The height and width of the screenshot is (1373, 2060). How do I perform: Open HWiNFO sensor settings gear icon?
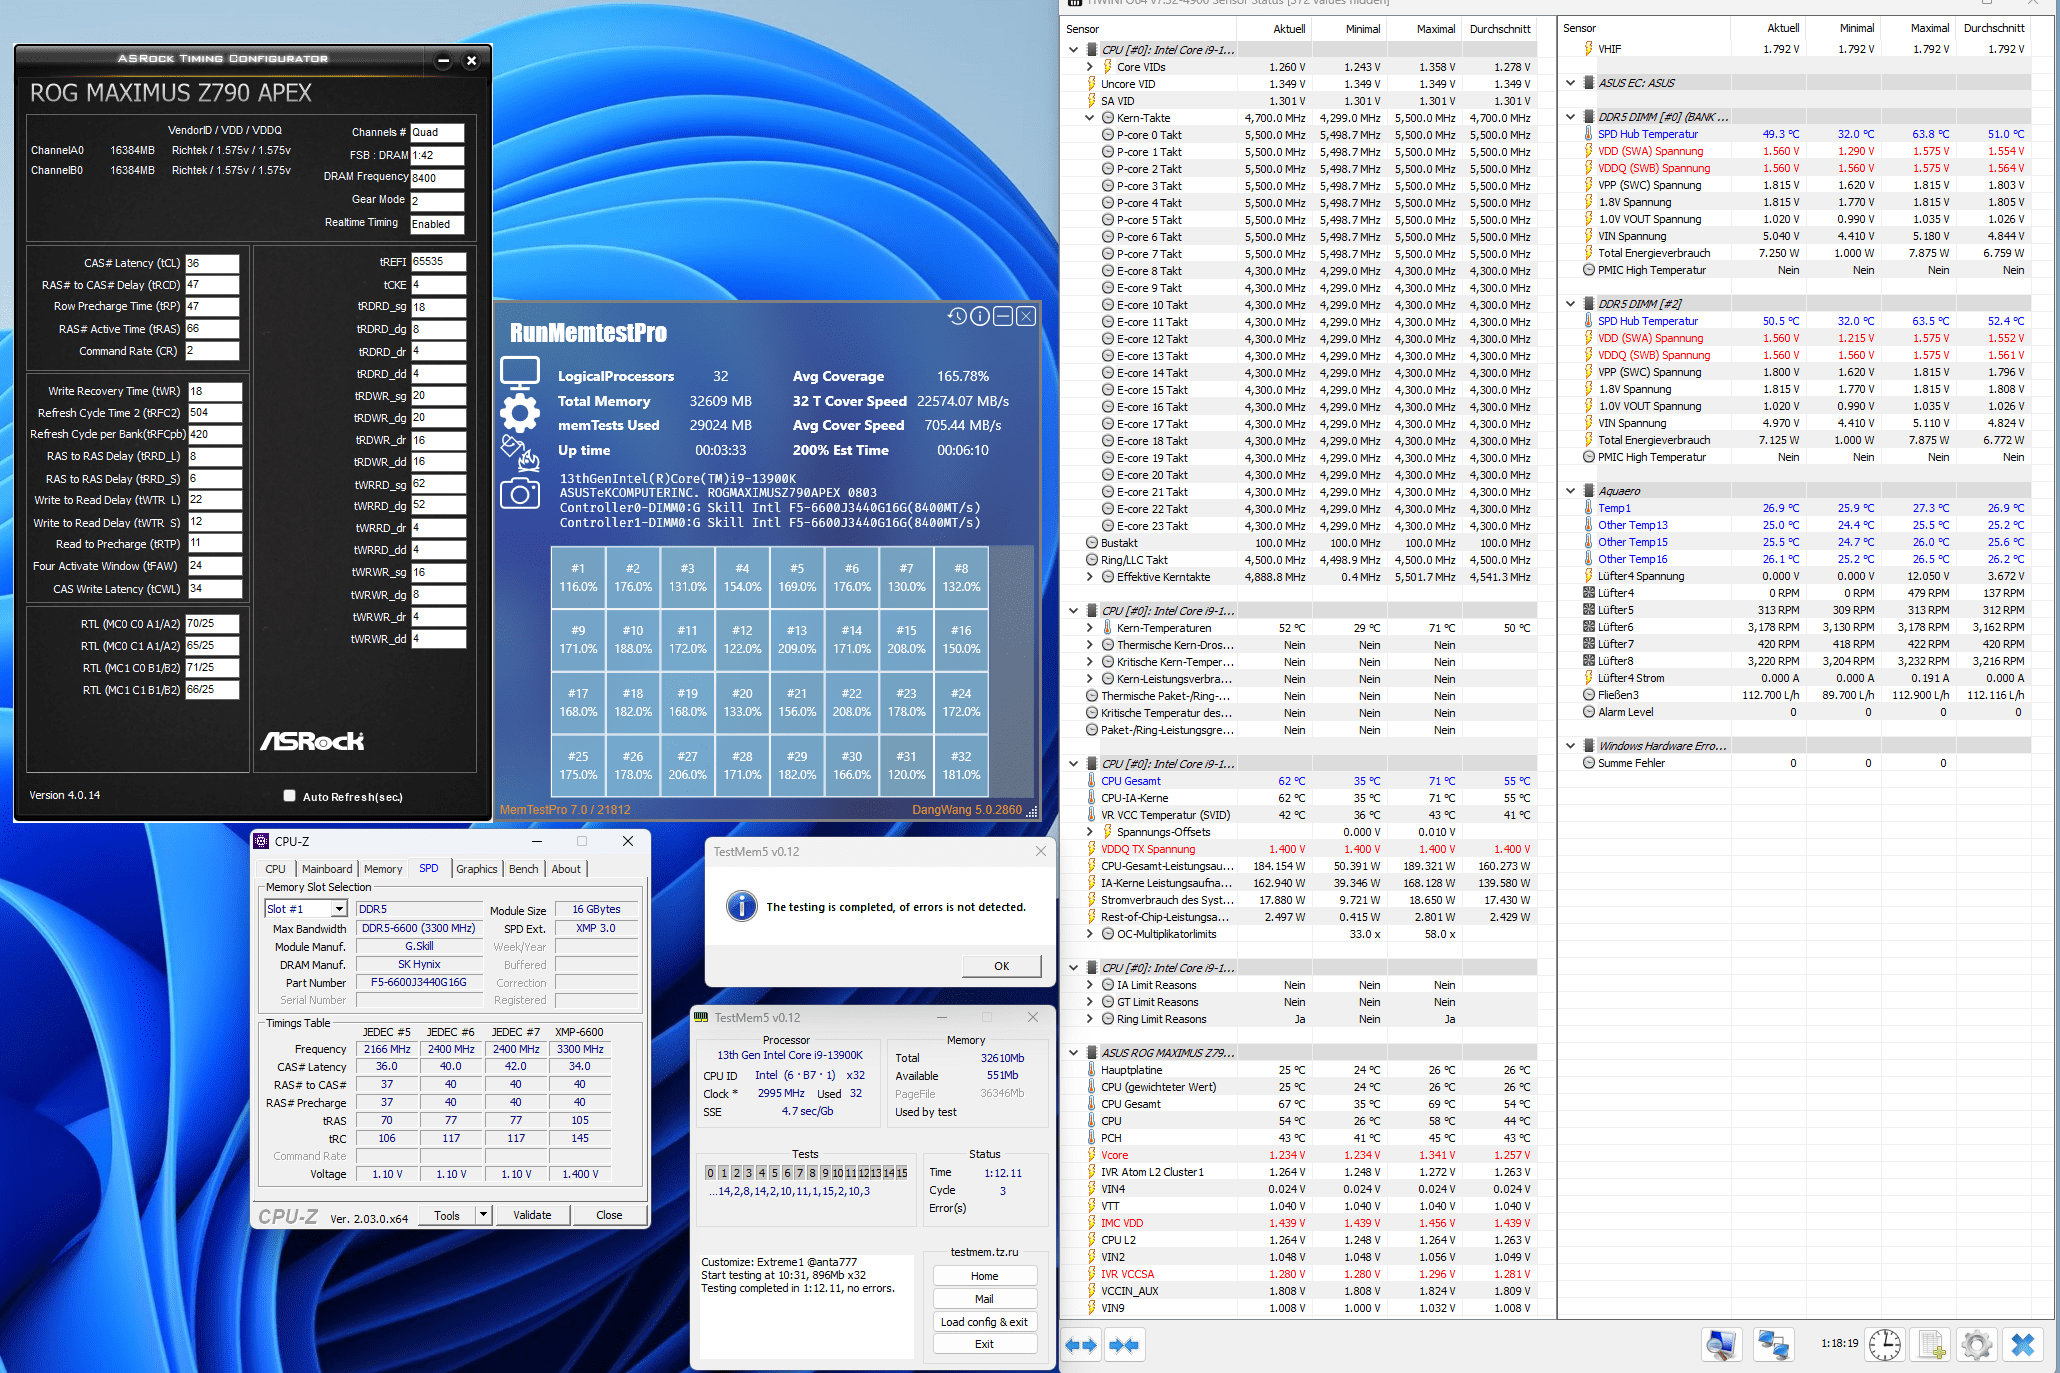(x=1976, y=1344)
